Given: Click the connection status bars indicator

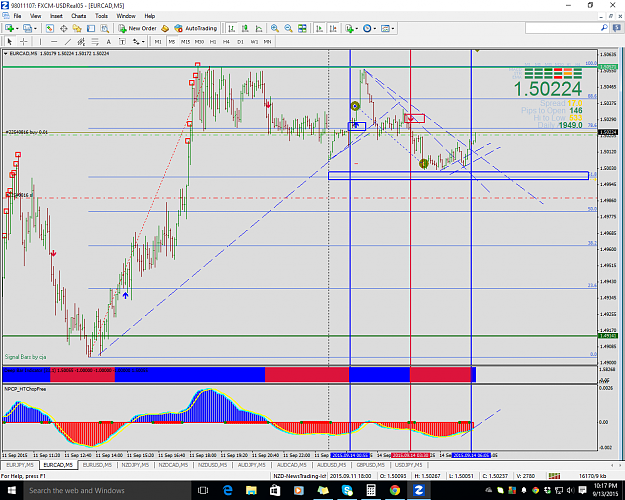Looking at the screenshot, I should 554,476.
